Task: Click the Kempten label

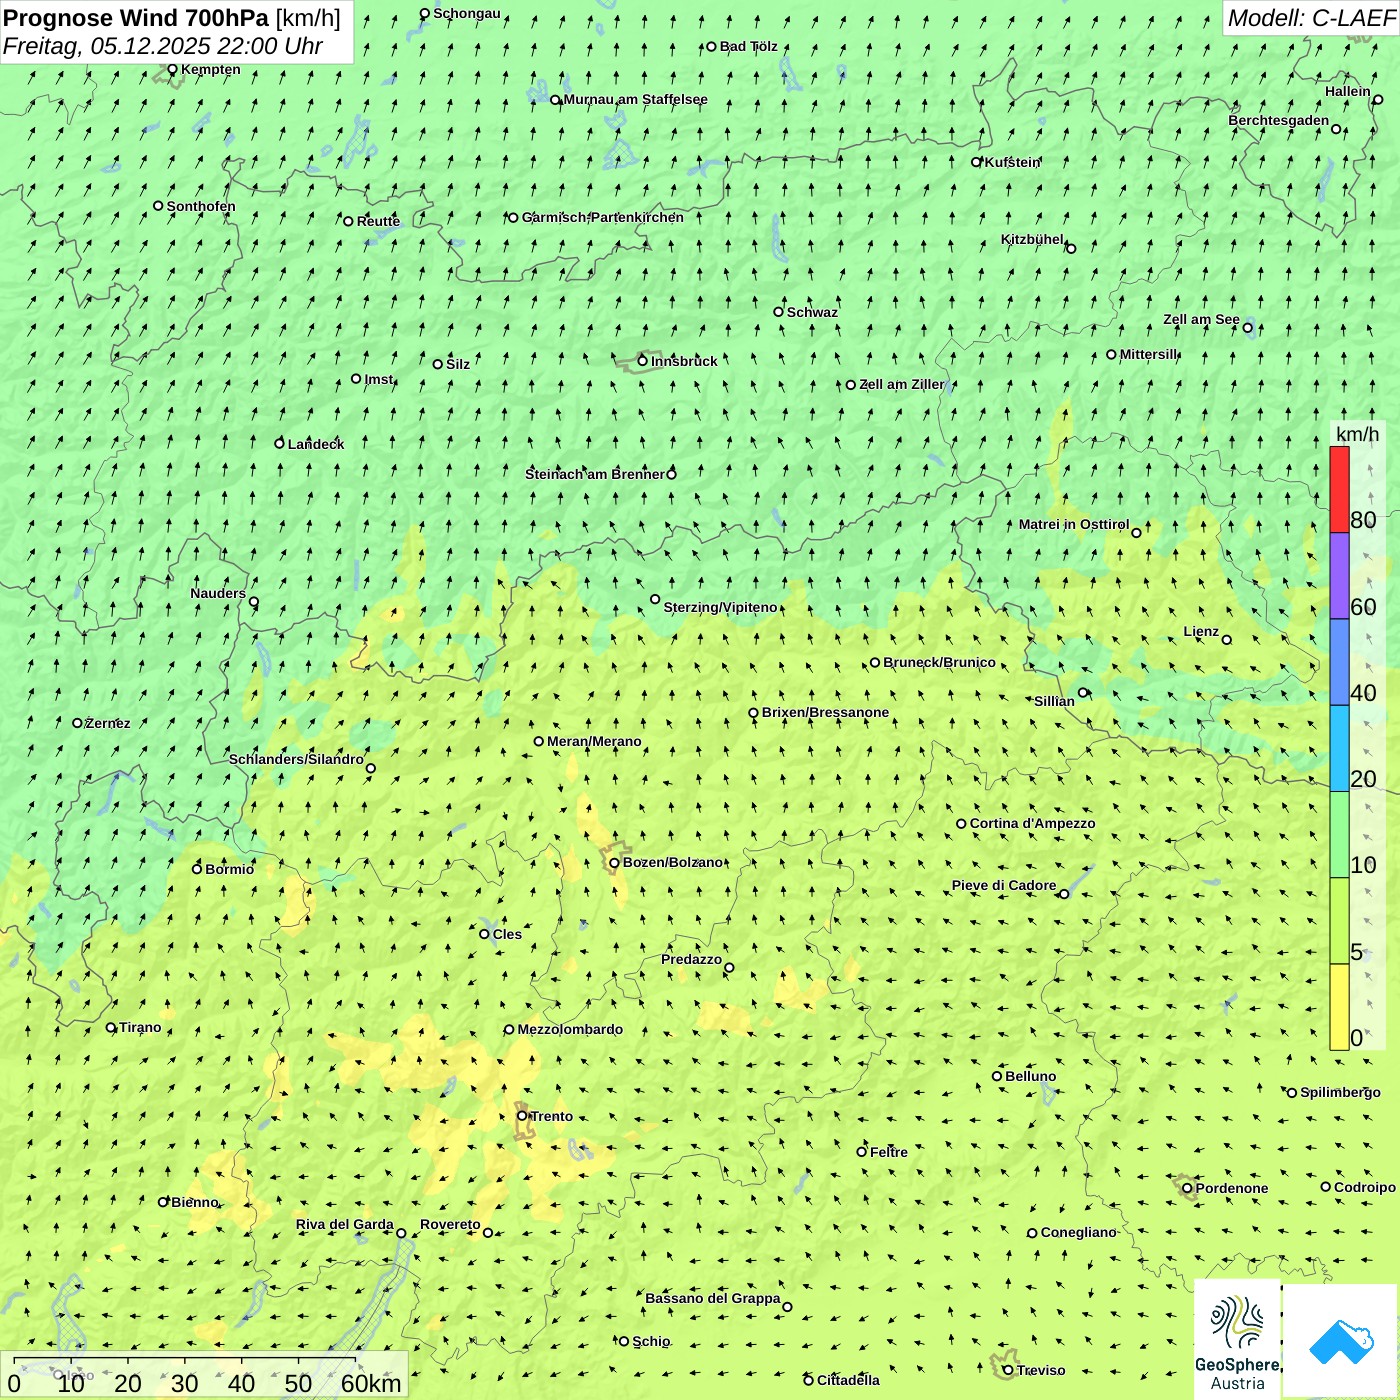Action: (210, 69)
